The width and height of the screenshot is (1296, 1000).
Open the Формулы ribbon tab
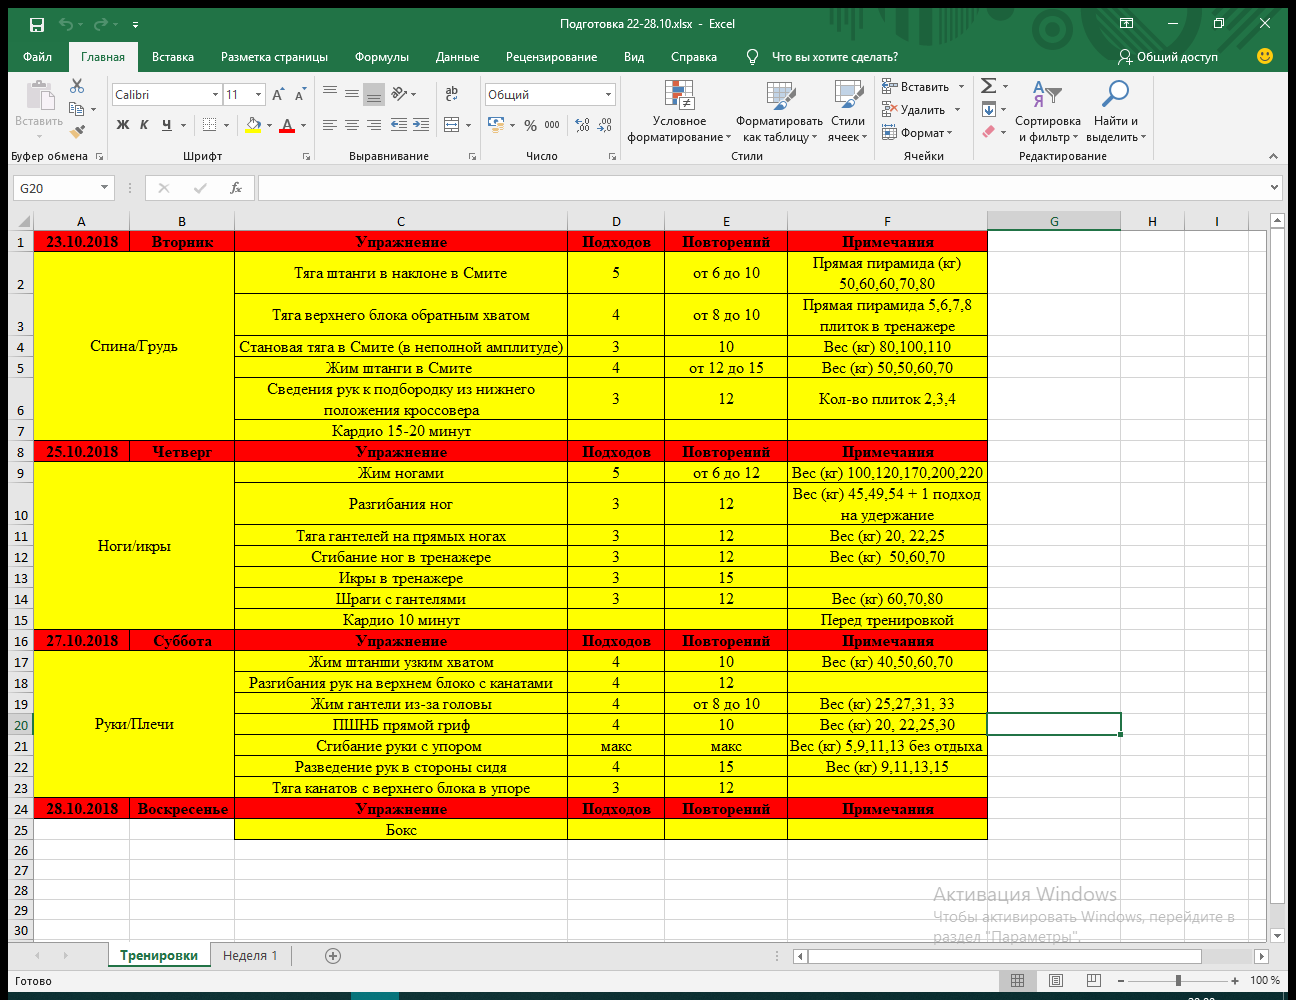pyautogui.click(x=381, y=57)
